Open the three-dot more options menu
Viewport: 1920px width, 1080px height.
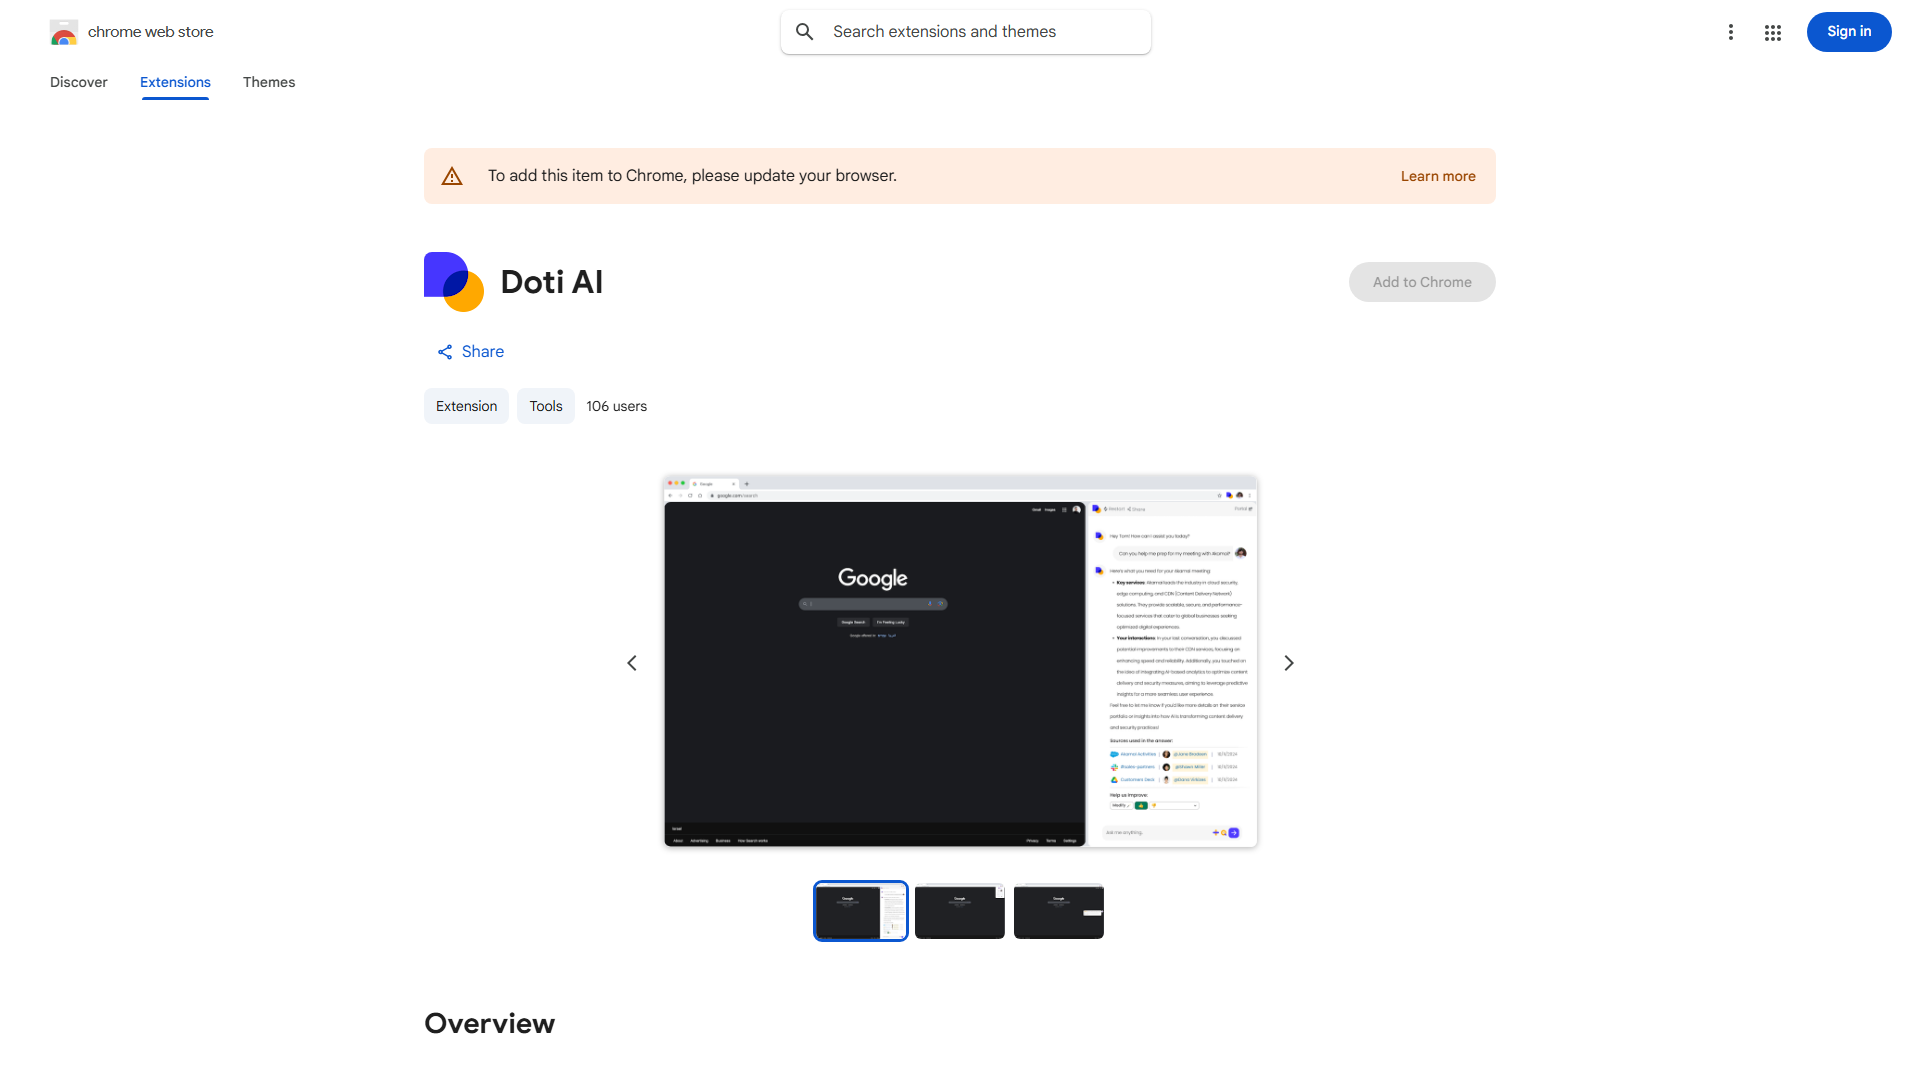tap(1730, 32)
